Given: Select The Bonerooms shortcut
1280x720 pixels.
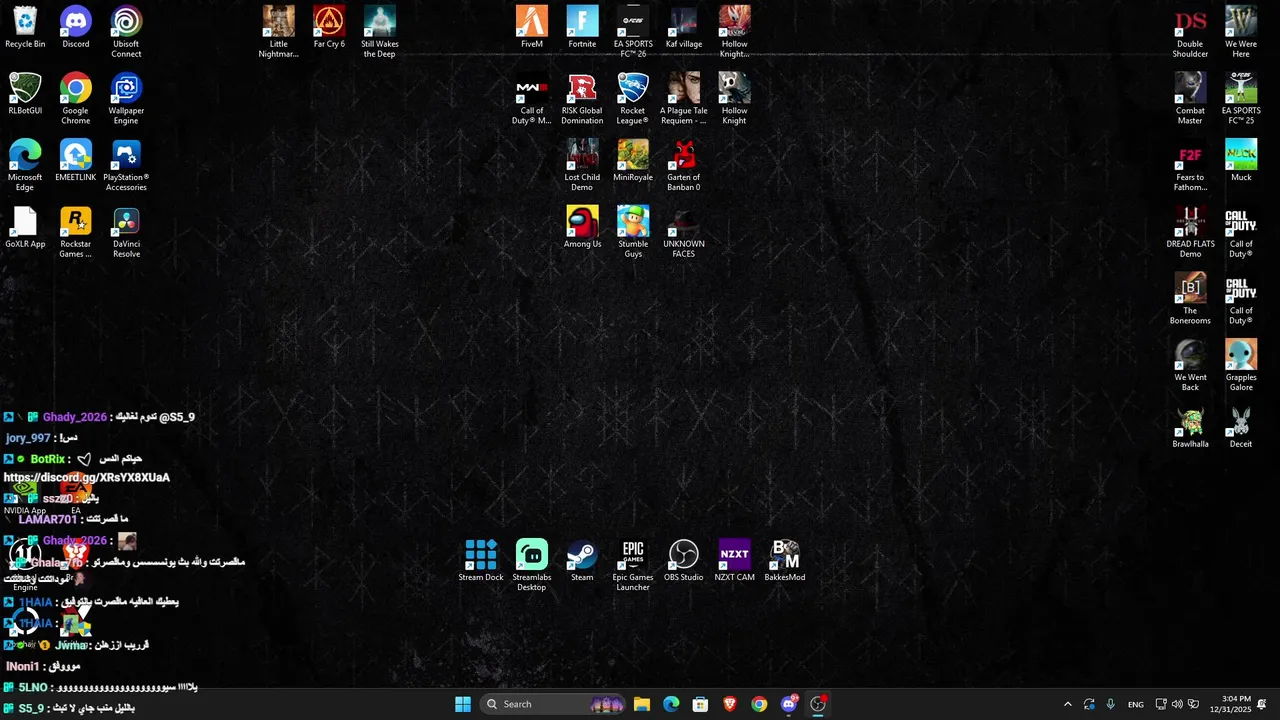Looking at the screenshot, I should pyautogui.click(x=1190, y=298).
